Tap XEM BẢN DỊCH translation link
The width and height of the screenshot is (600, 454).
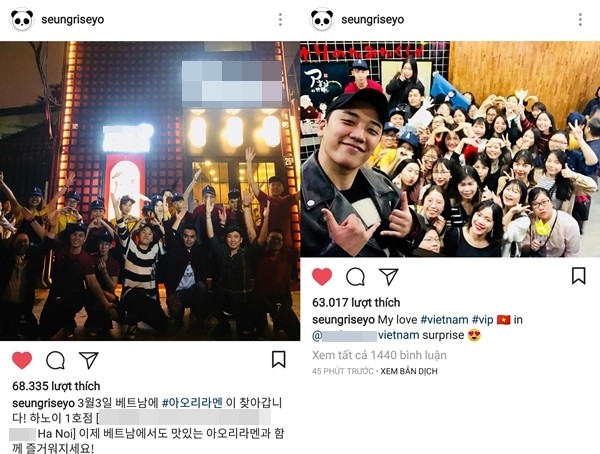409,371
